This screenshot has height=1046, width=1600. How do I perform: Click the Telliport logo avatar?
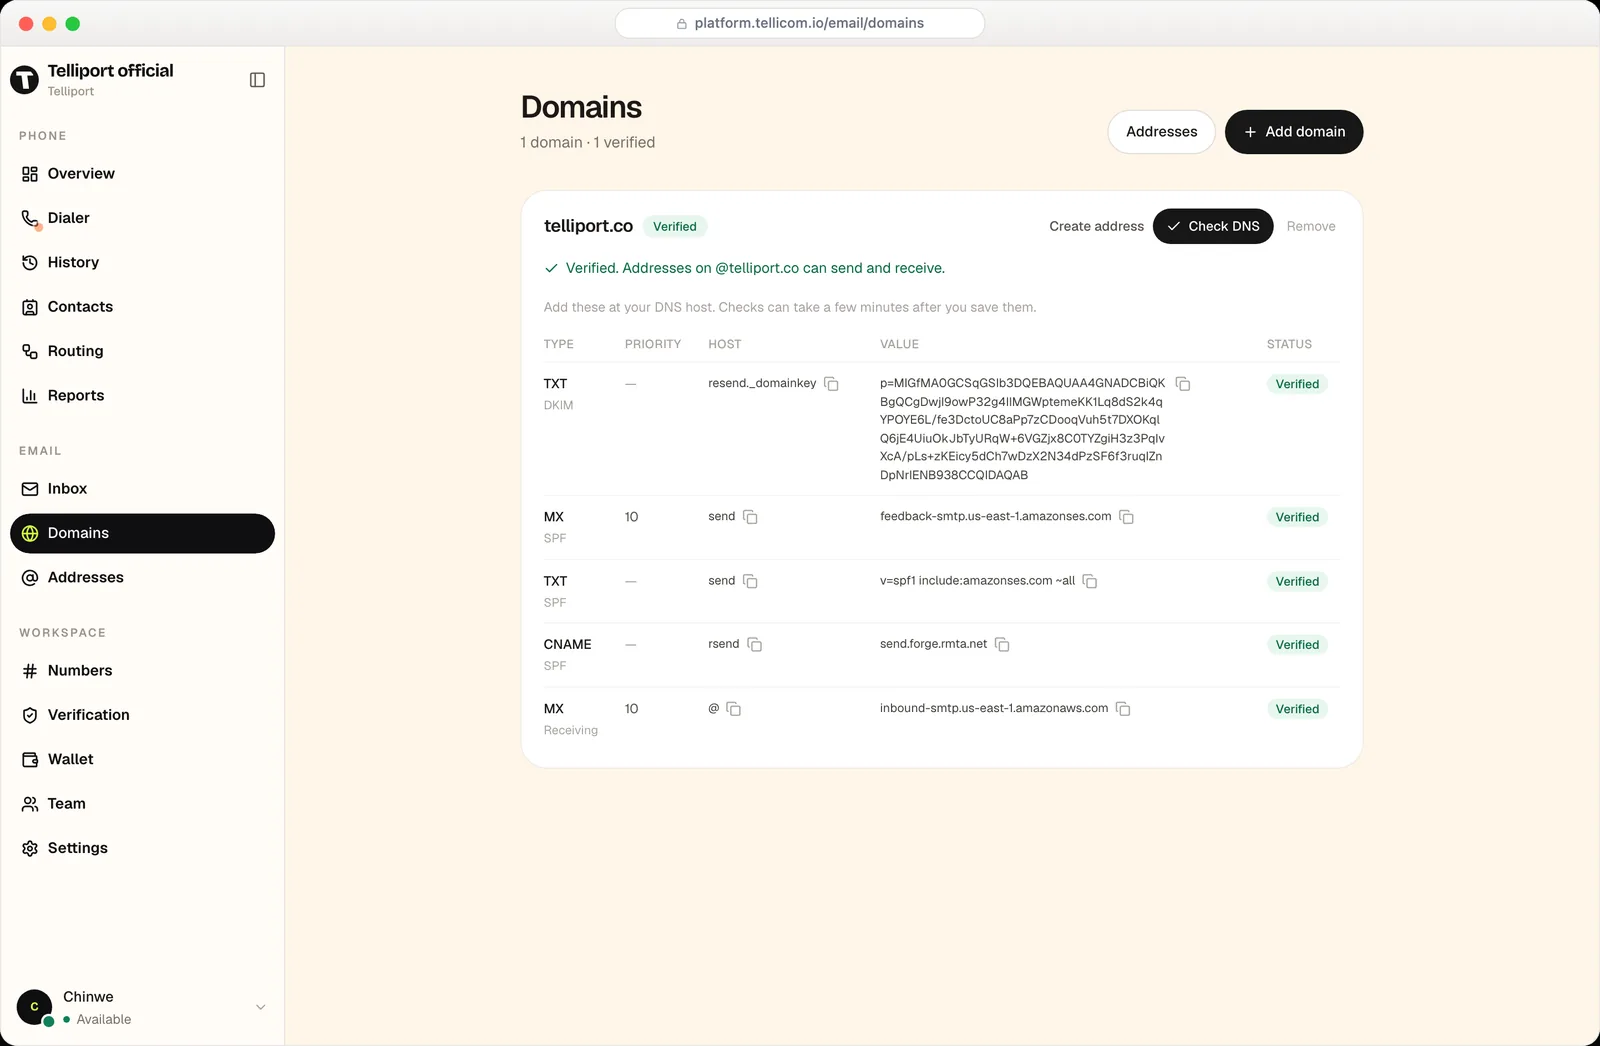point(24,80)
